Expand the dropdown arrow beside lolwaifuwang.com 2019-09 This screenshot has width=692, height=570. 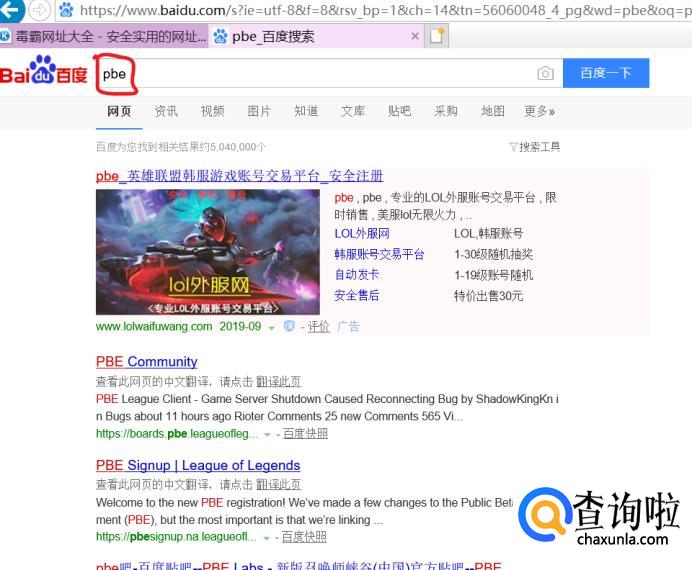click(x=271, y=327)
